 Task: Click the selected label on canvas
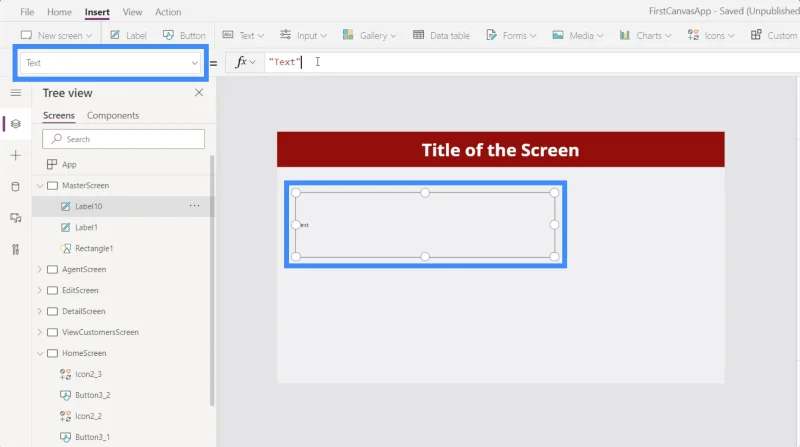tap(425, 225)
